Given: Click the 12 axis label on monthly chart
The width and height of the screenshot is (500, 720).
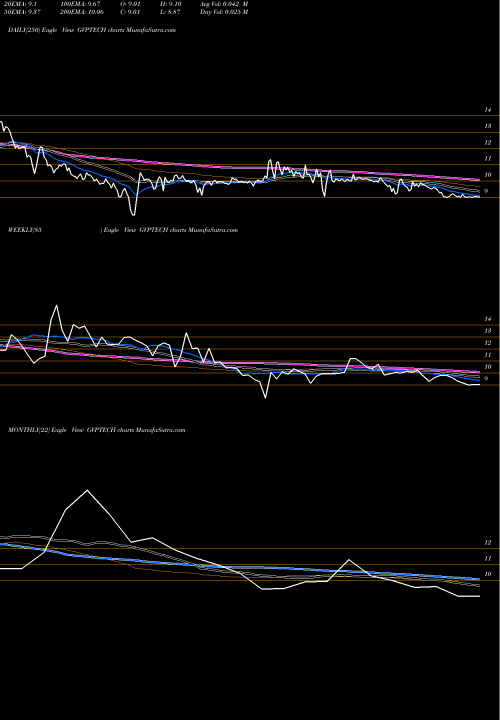Looking at the screenshot, I should point(488,543).
